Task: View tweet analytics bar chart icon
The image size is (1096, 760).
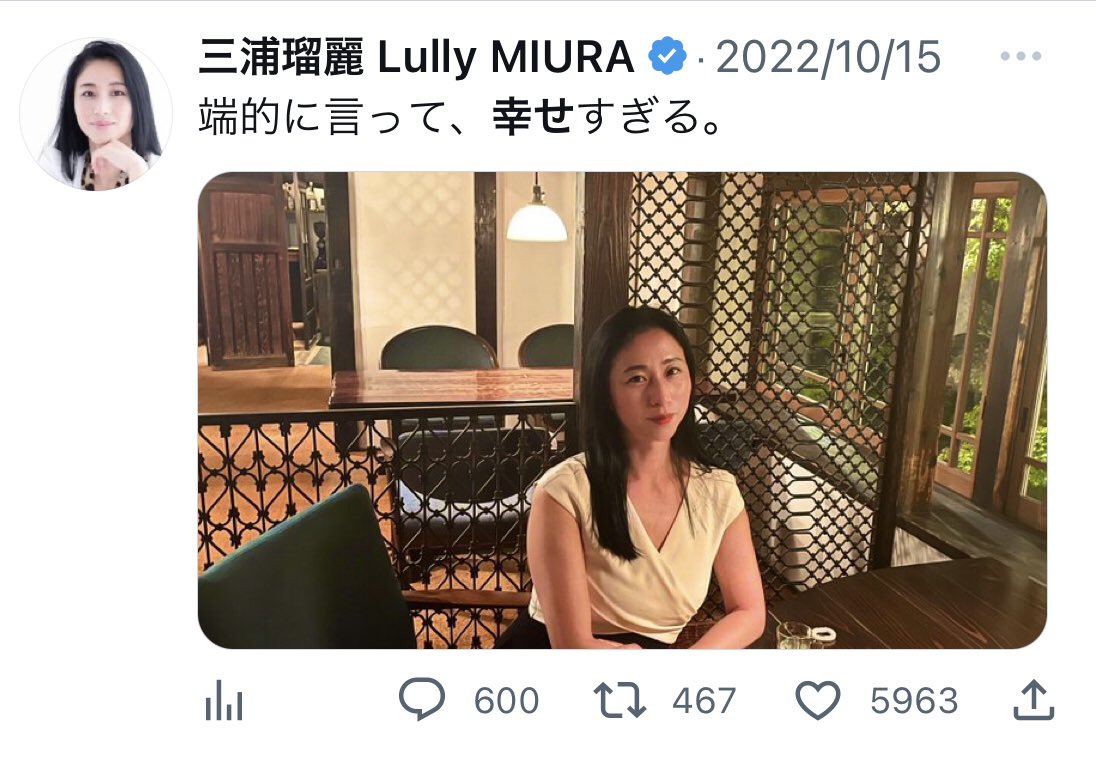Action: 224,700
